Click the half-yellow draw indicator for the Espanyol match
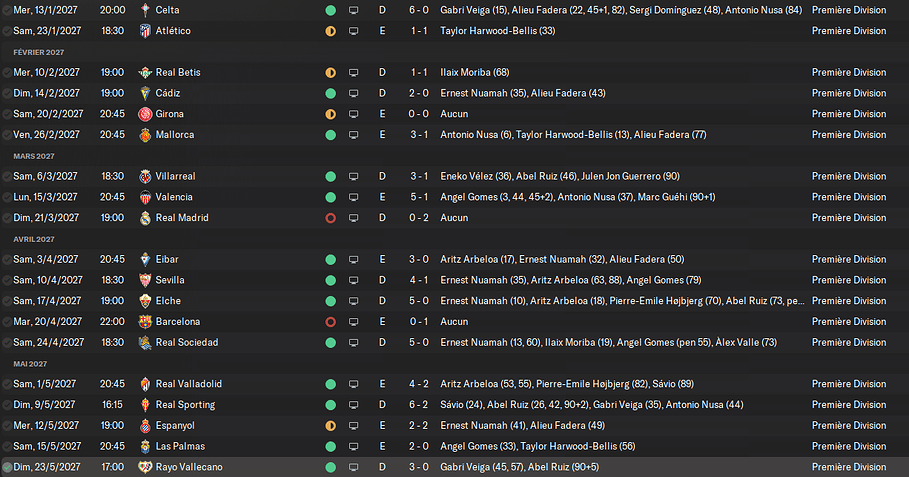 (330, 425)
